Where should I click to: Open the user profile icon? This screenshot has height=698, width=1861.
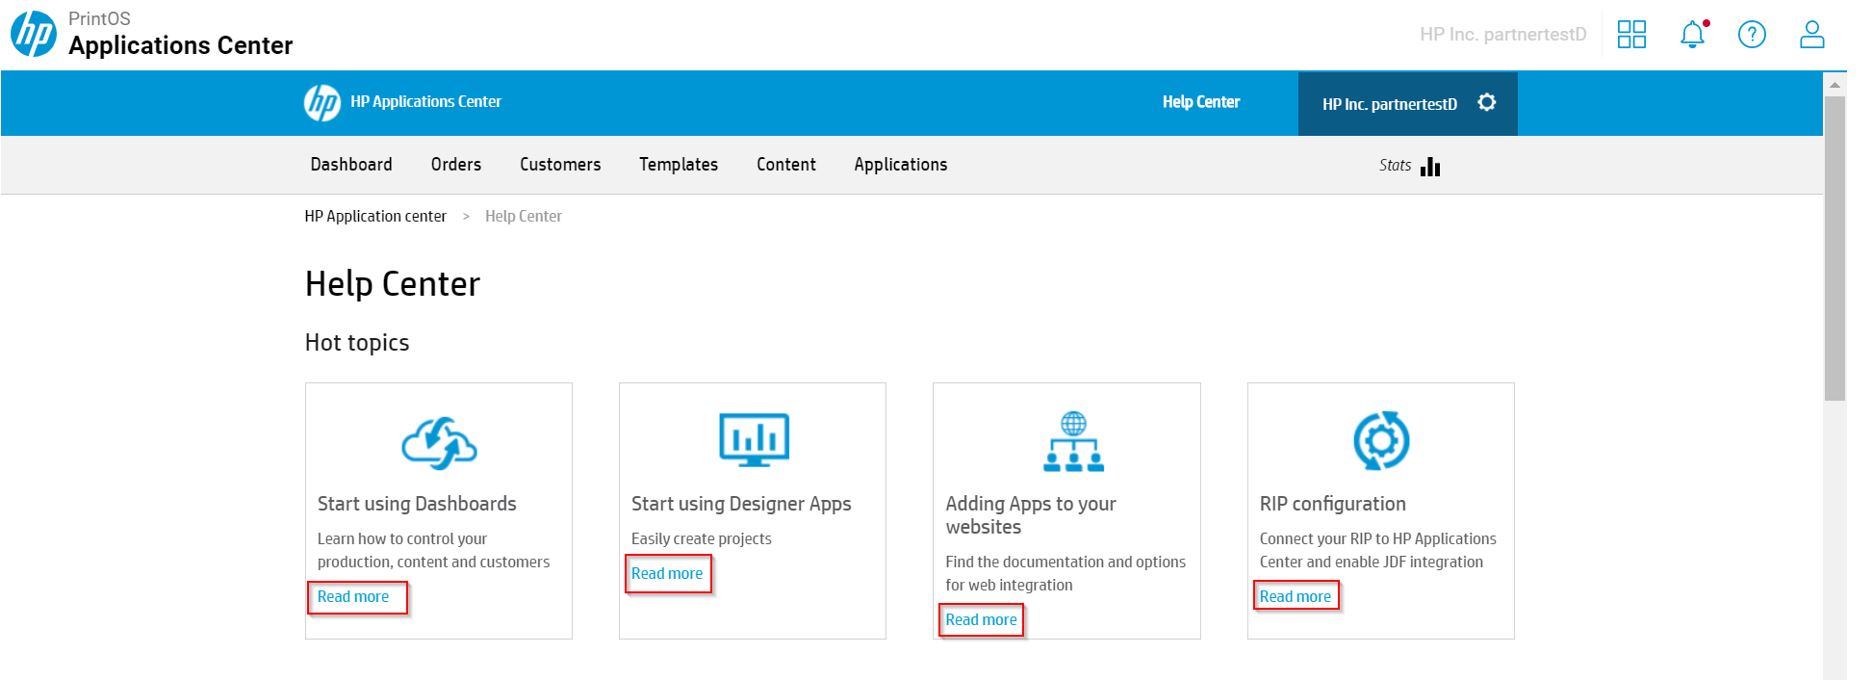1811,34
